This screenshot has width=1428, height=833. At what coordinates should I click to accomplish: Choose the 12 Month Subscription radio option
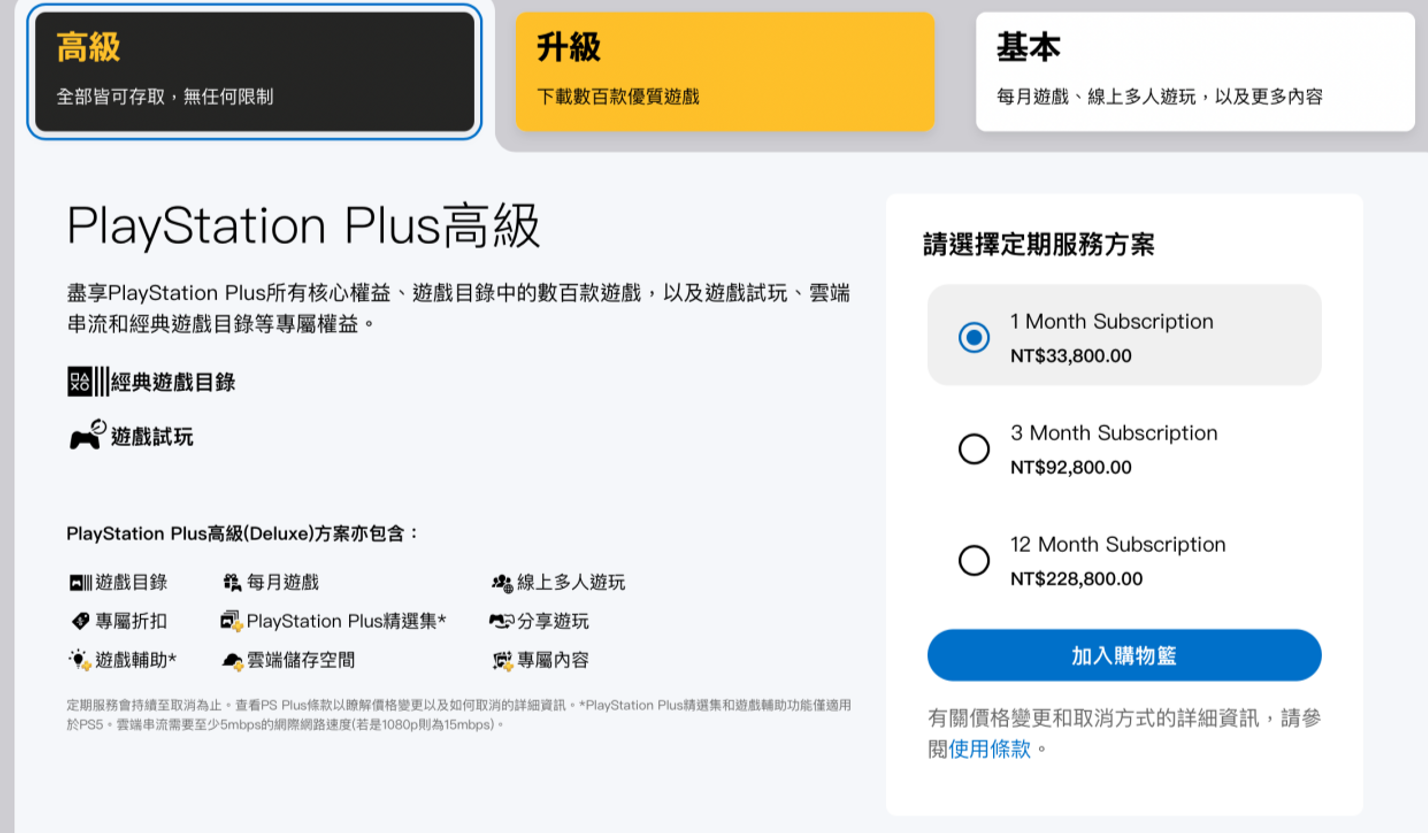point(974,560)
